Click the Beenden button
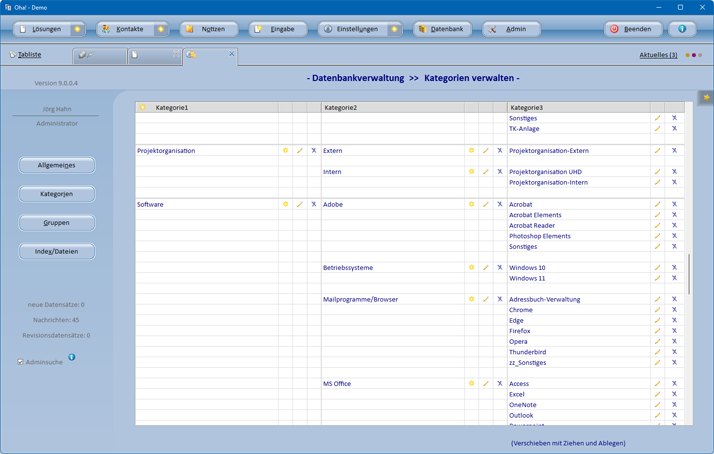Screen dimensions: 714x454 (631, 29)
